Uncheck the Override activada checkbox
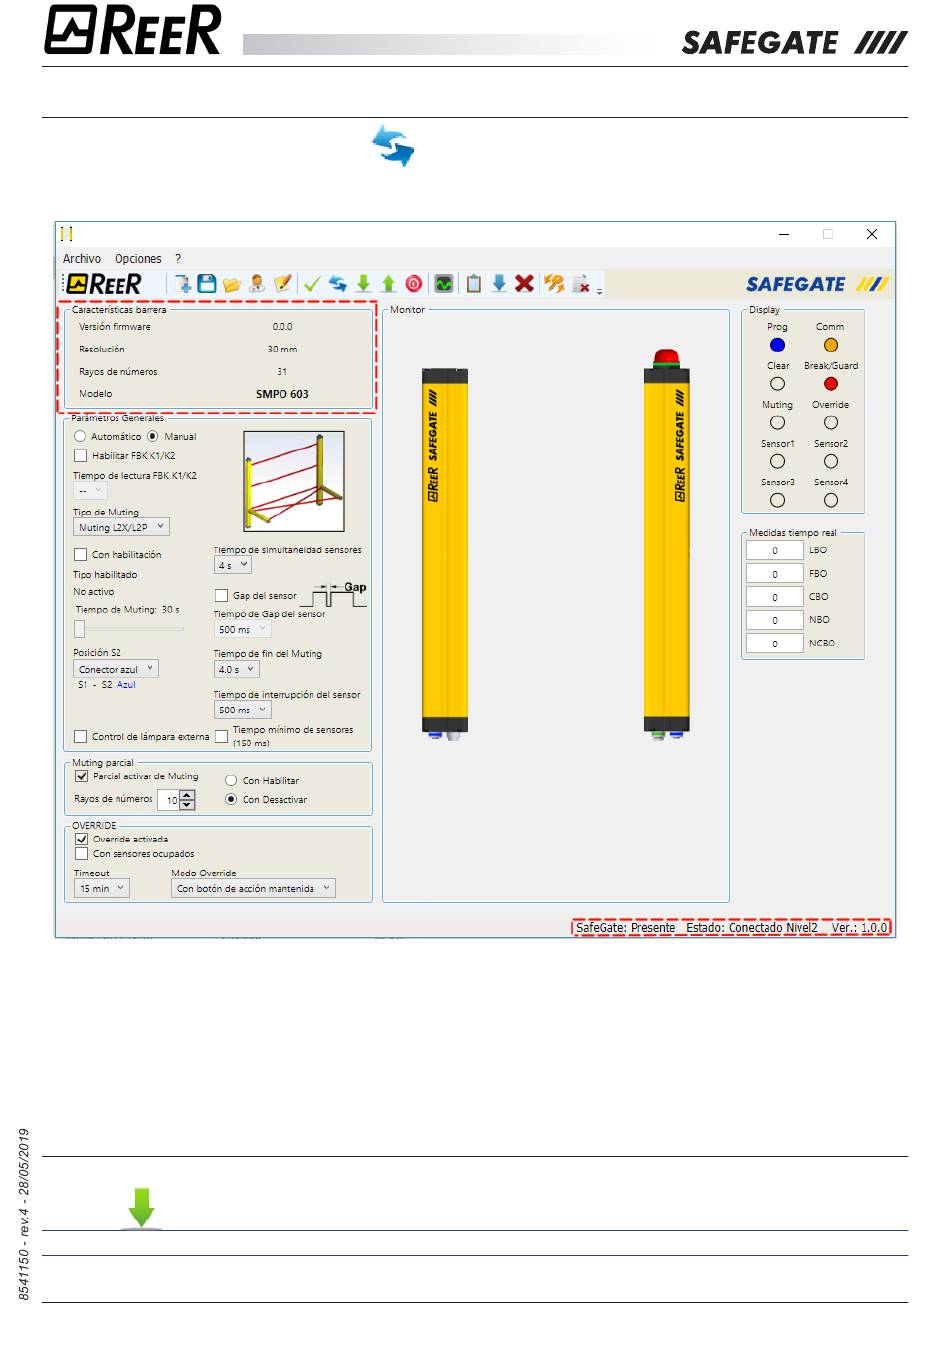Screen dimensions: 950x1369 (x=82, y=839)
